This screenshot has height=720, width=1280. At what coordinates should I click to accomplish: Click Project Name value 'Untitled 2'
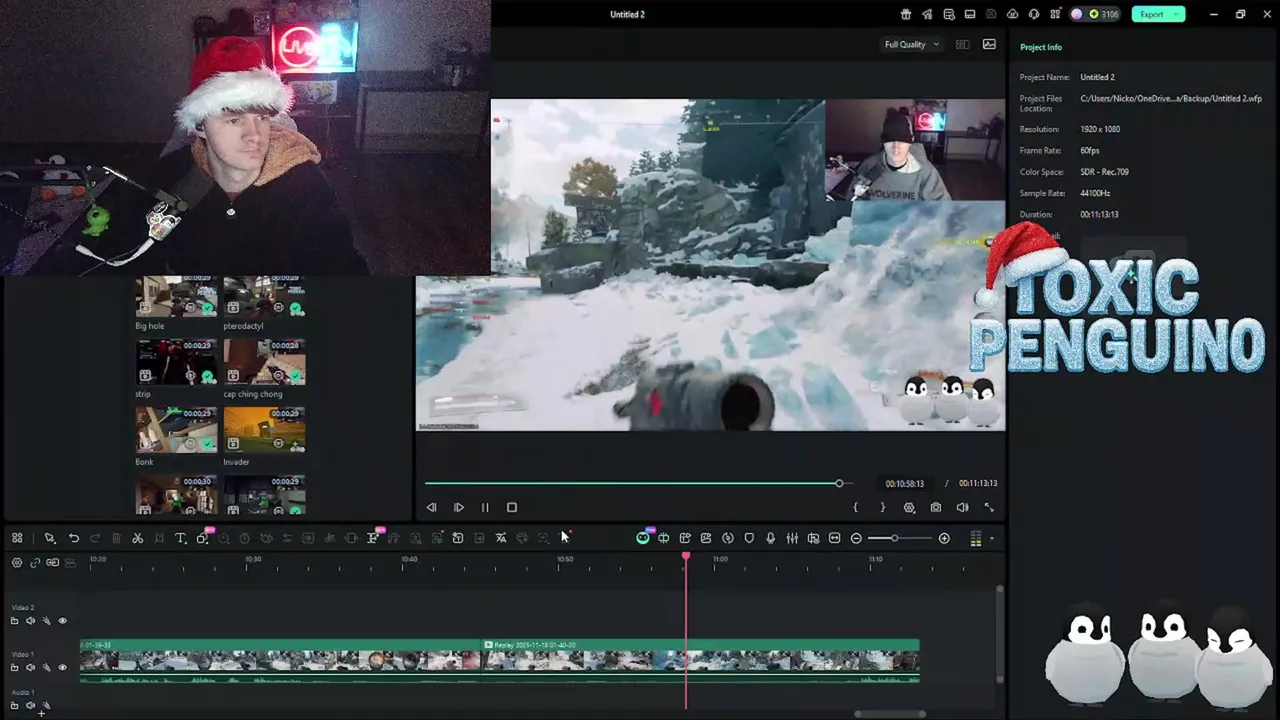point(1097,77)
